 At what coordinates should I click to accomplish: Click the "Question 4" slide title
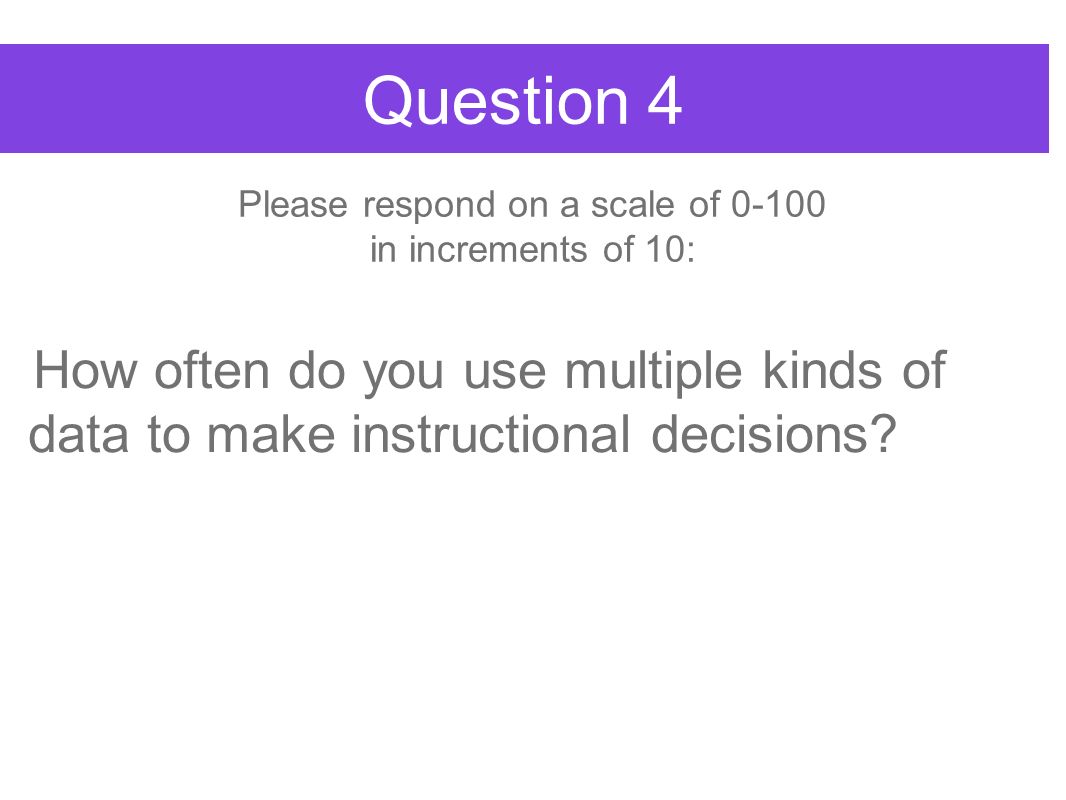(x=522, y=101)
